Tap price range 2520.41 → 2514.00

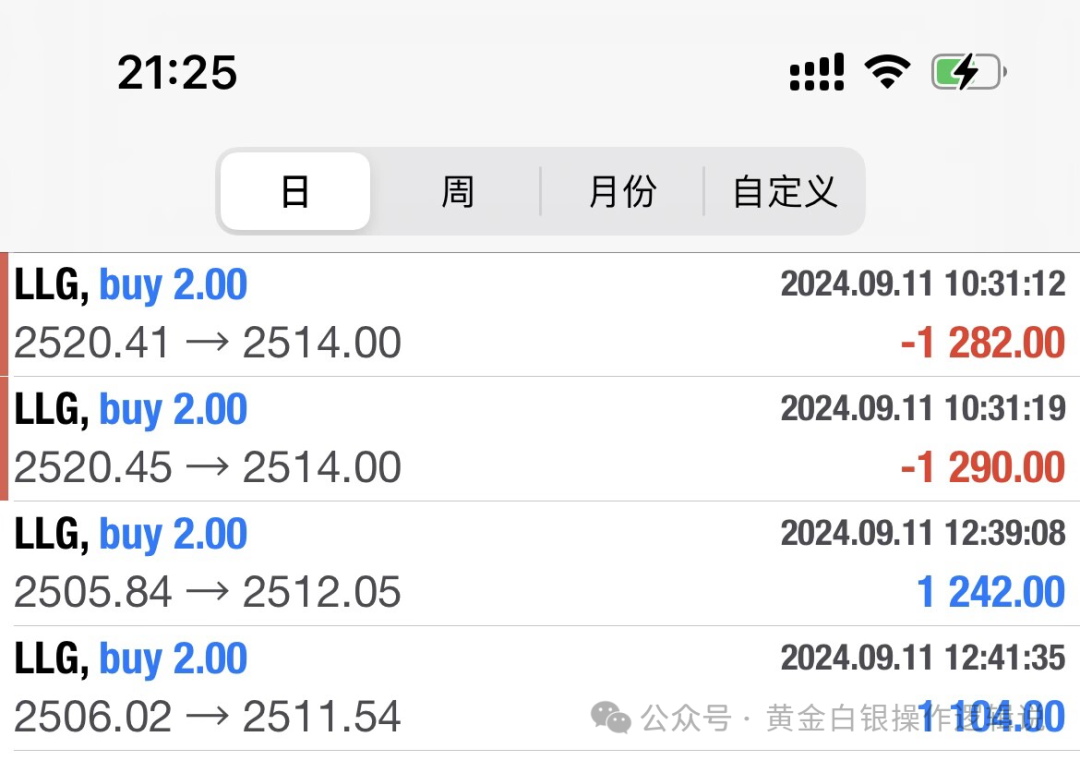click(207, 342)
